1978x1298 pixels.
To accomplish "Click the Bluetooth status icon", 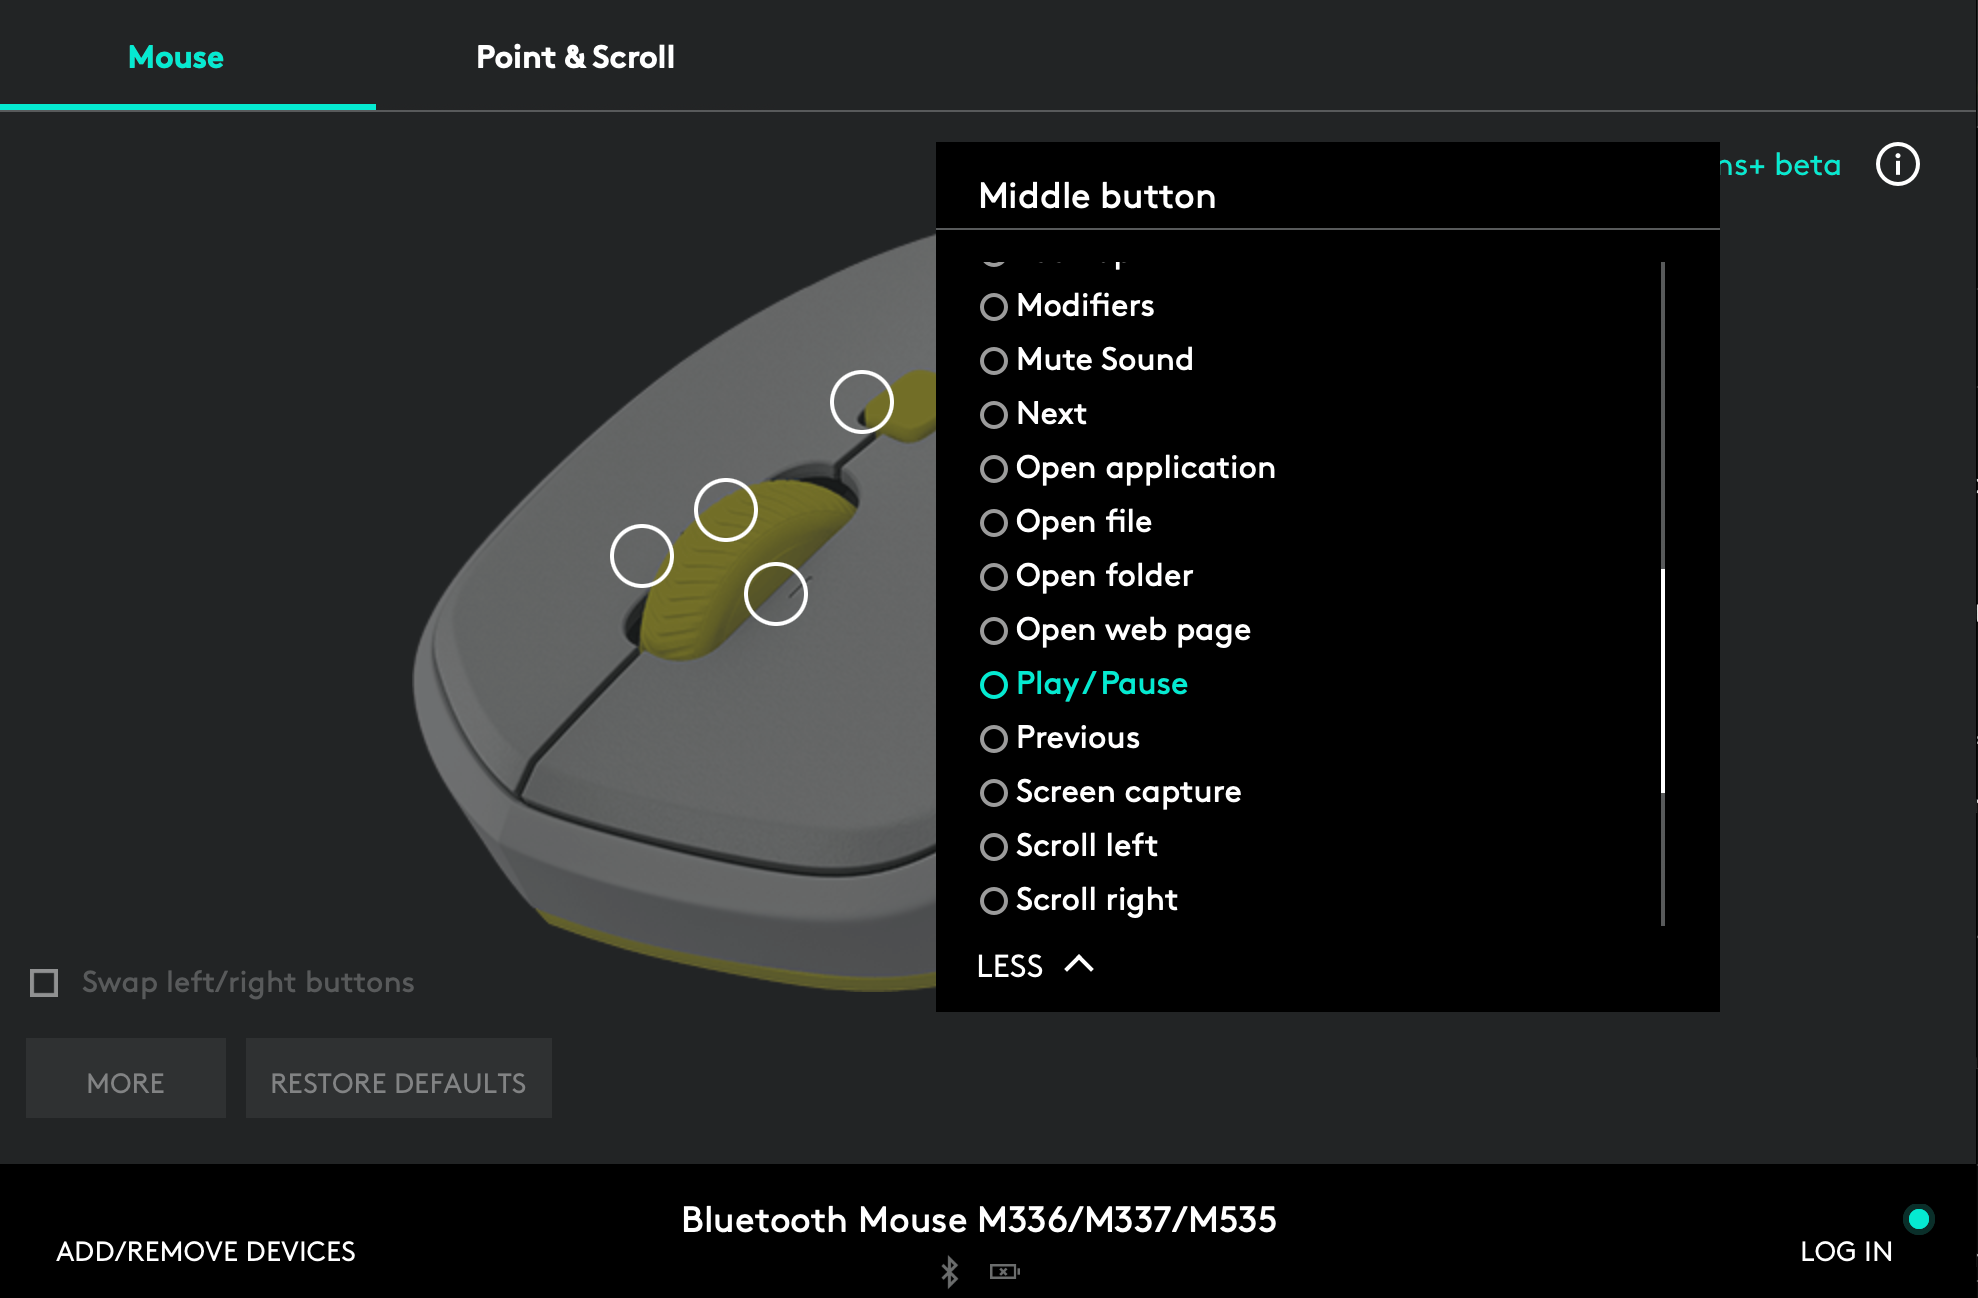I will point(949,1271).
